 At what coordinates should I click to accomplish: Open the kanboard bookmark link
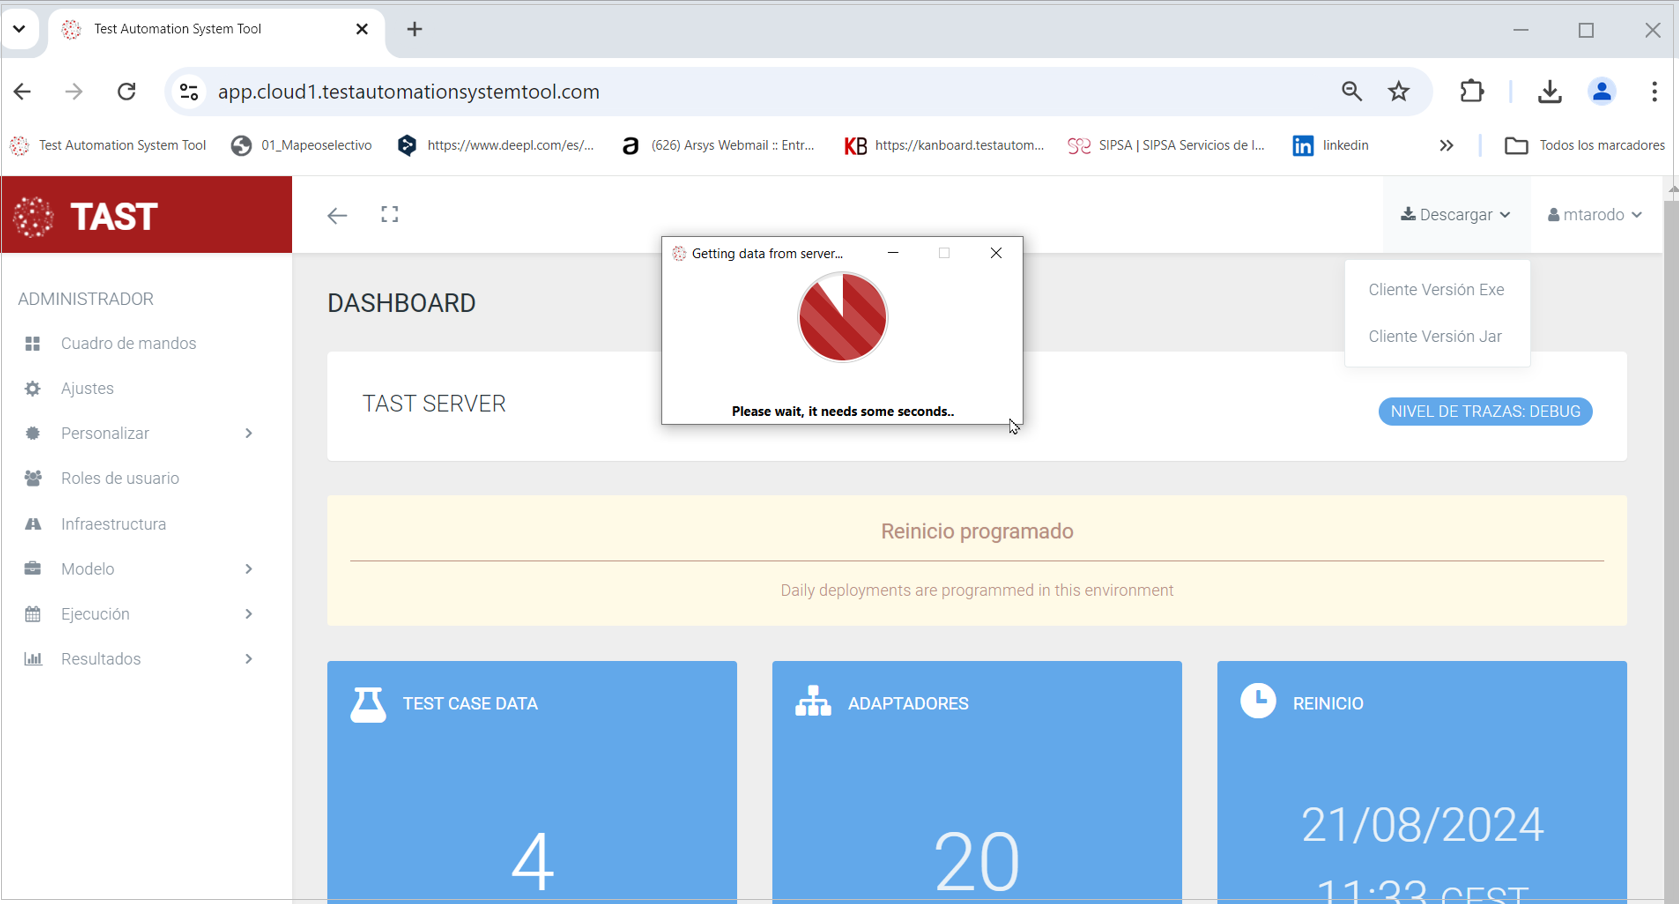pos(944,146)
